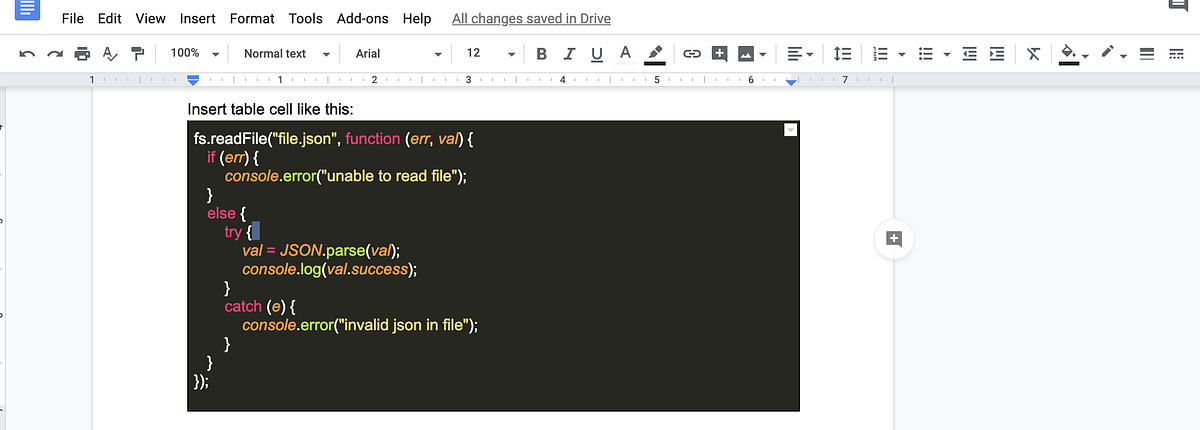This screenshot has width=1200, height=430.
Task: Click the insert image icon
Action: click(x=746, y=54)
